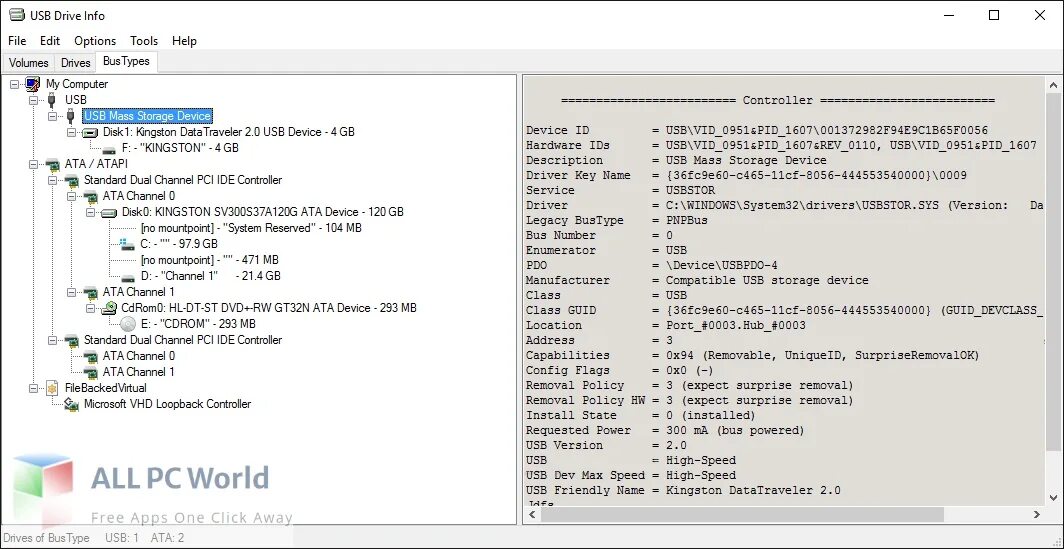Collapse the USB Mass Storage Device node
This screenshot has height=549, width=1064.
tap(52, 116)
